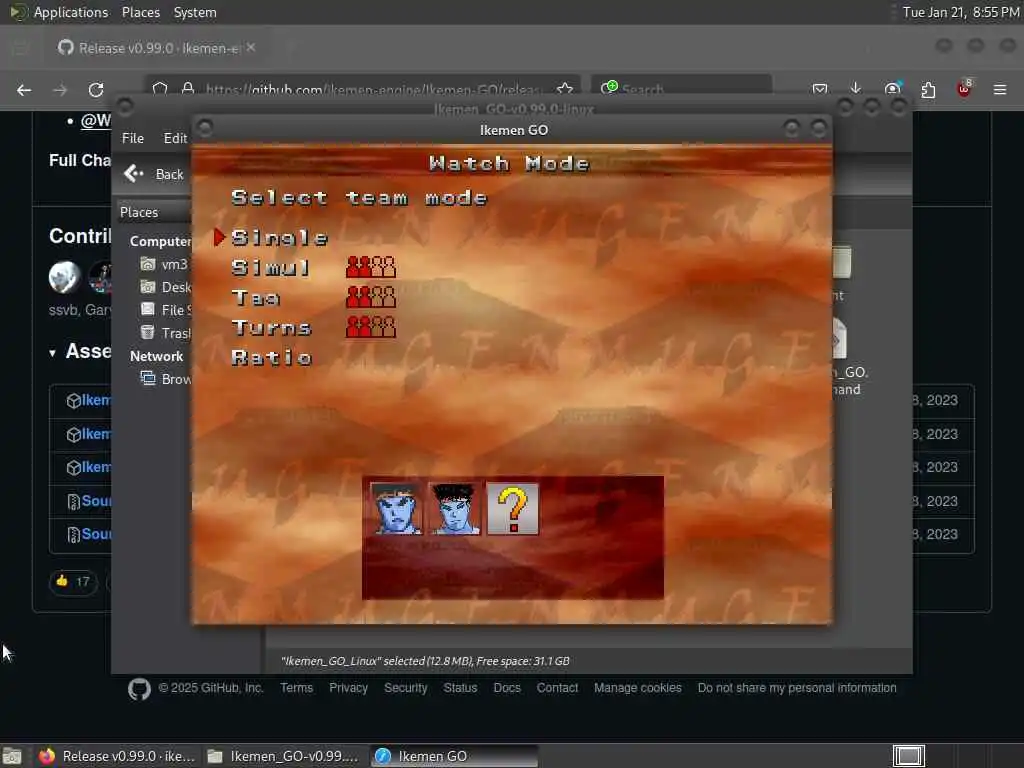
Task: Choose Tag team mode
Action: coord(256,298)
